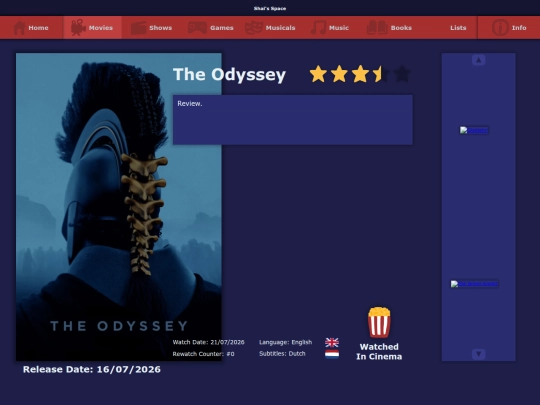Click the Rewatch Counter: #0 text
This screenshot has width=540, height=405.
coord(204,354)
